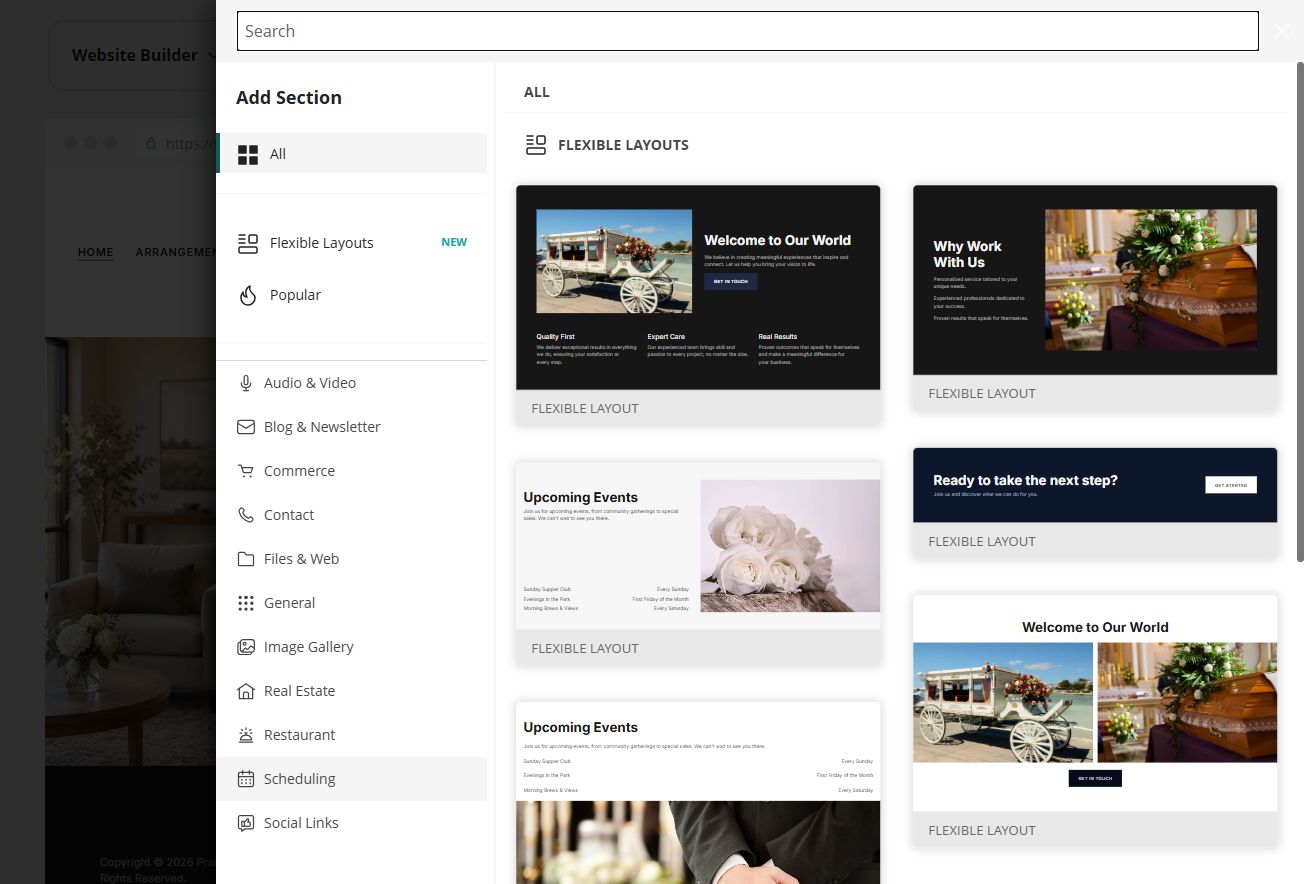
Task: Click the Popular flame icon
Action: [x=247, y=295]
